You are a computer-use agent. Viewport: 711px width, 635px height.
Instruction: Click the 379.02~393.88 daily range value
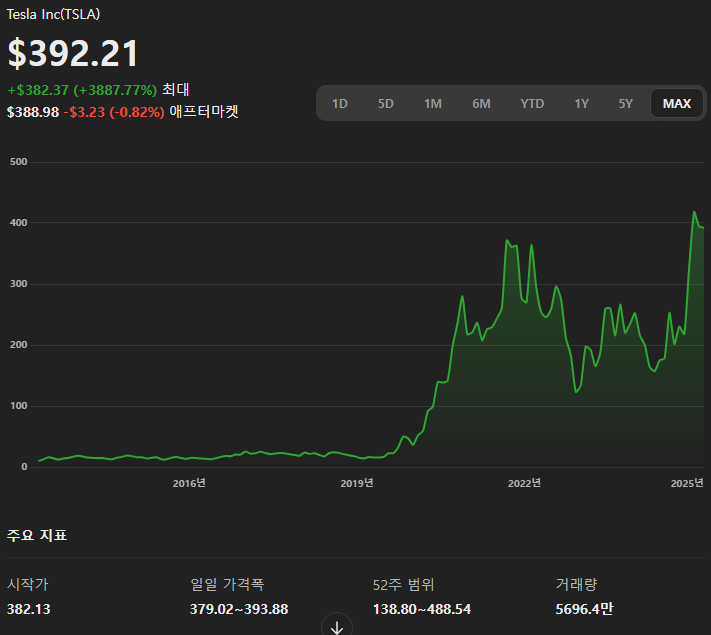coord(239,609)
